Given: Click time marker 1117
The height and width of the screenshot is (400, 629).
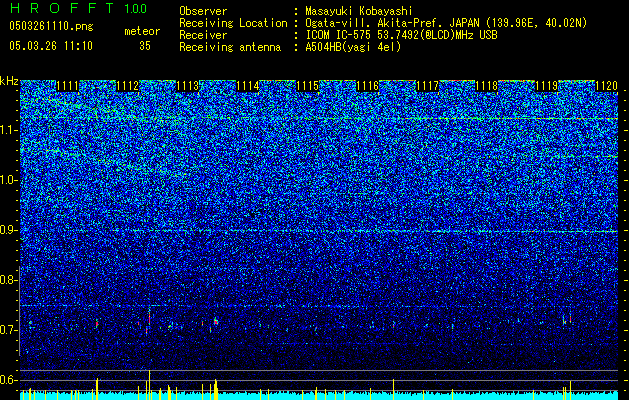Looking at the screenshot, I should (x=428, y=86).
